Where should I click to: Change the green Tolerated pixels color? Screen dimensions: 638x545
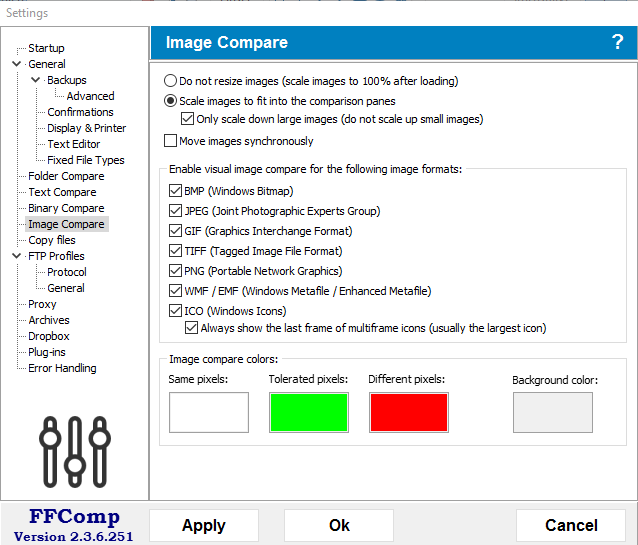tap(308, 412)
